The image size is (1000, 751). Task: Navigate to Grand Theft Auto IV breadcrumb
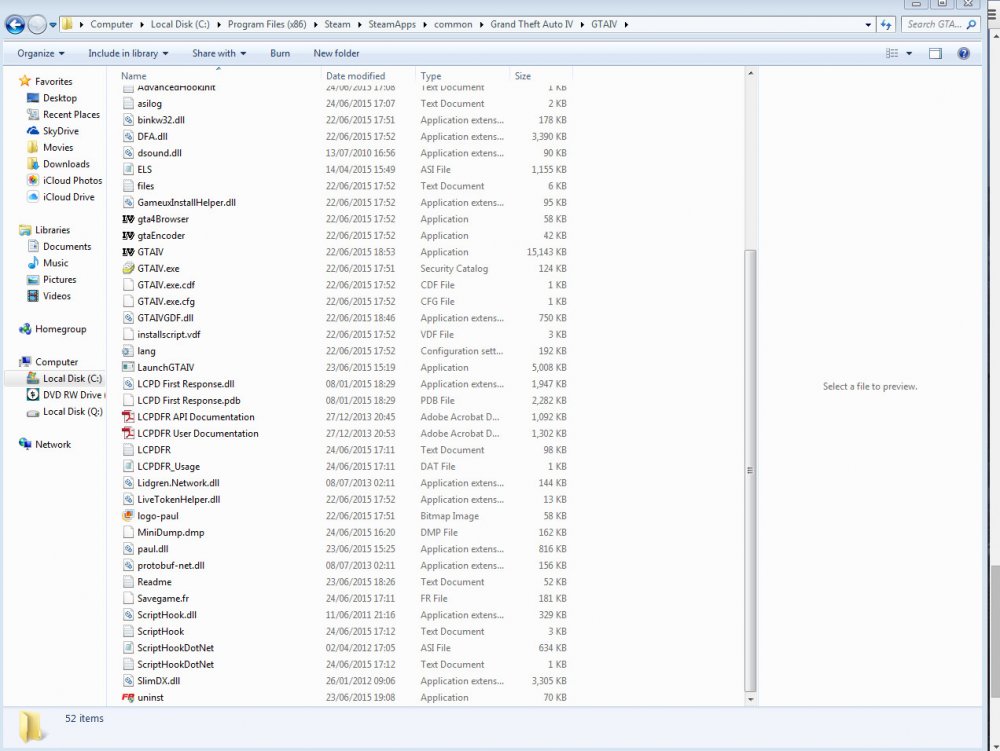(x=531, y=25)
